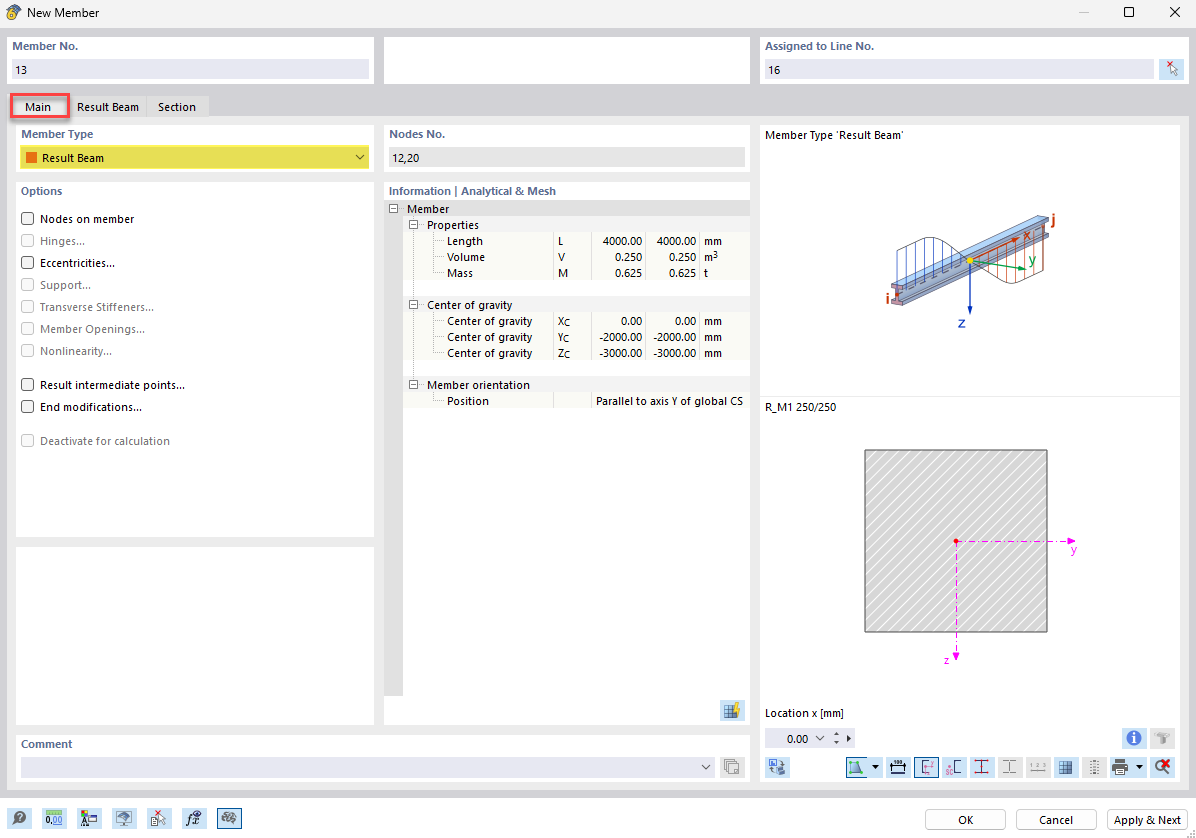Click the swap view icon below Location x

[777, 767]
